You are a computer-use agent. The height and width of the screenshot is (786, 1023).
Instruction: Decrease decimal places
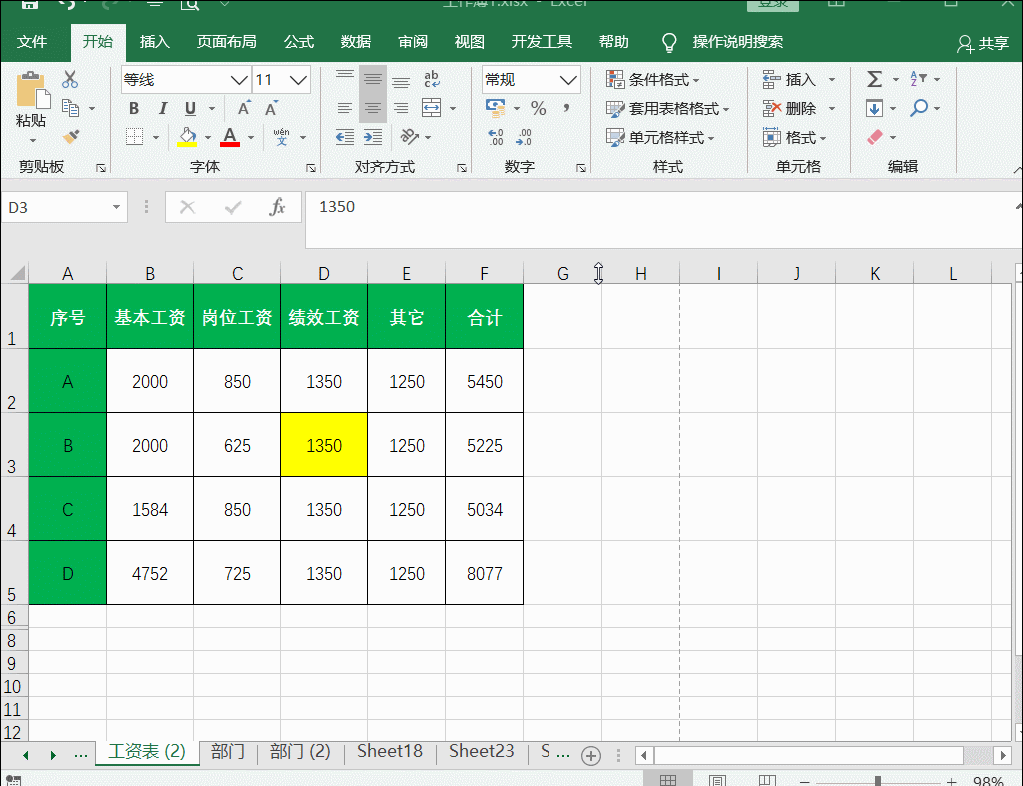[524, 137]
